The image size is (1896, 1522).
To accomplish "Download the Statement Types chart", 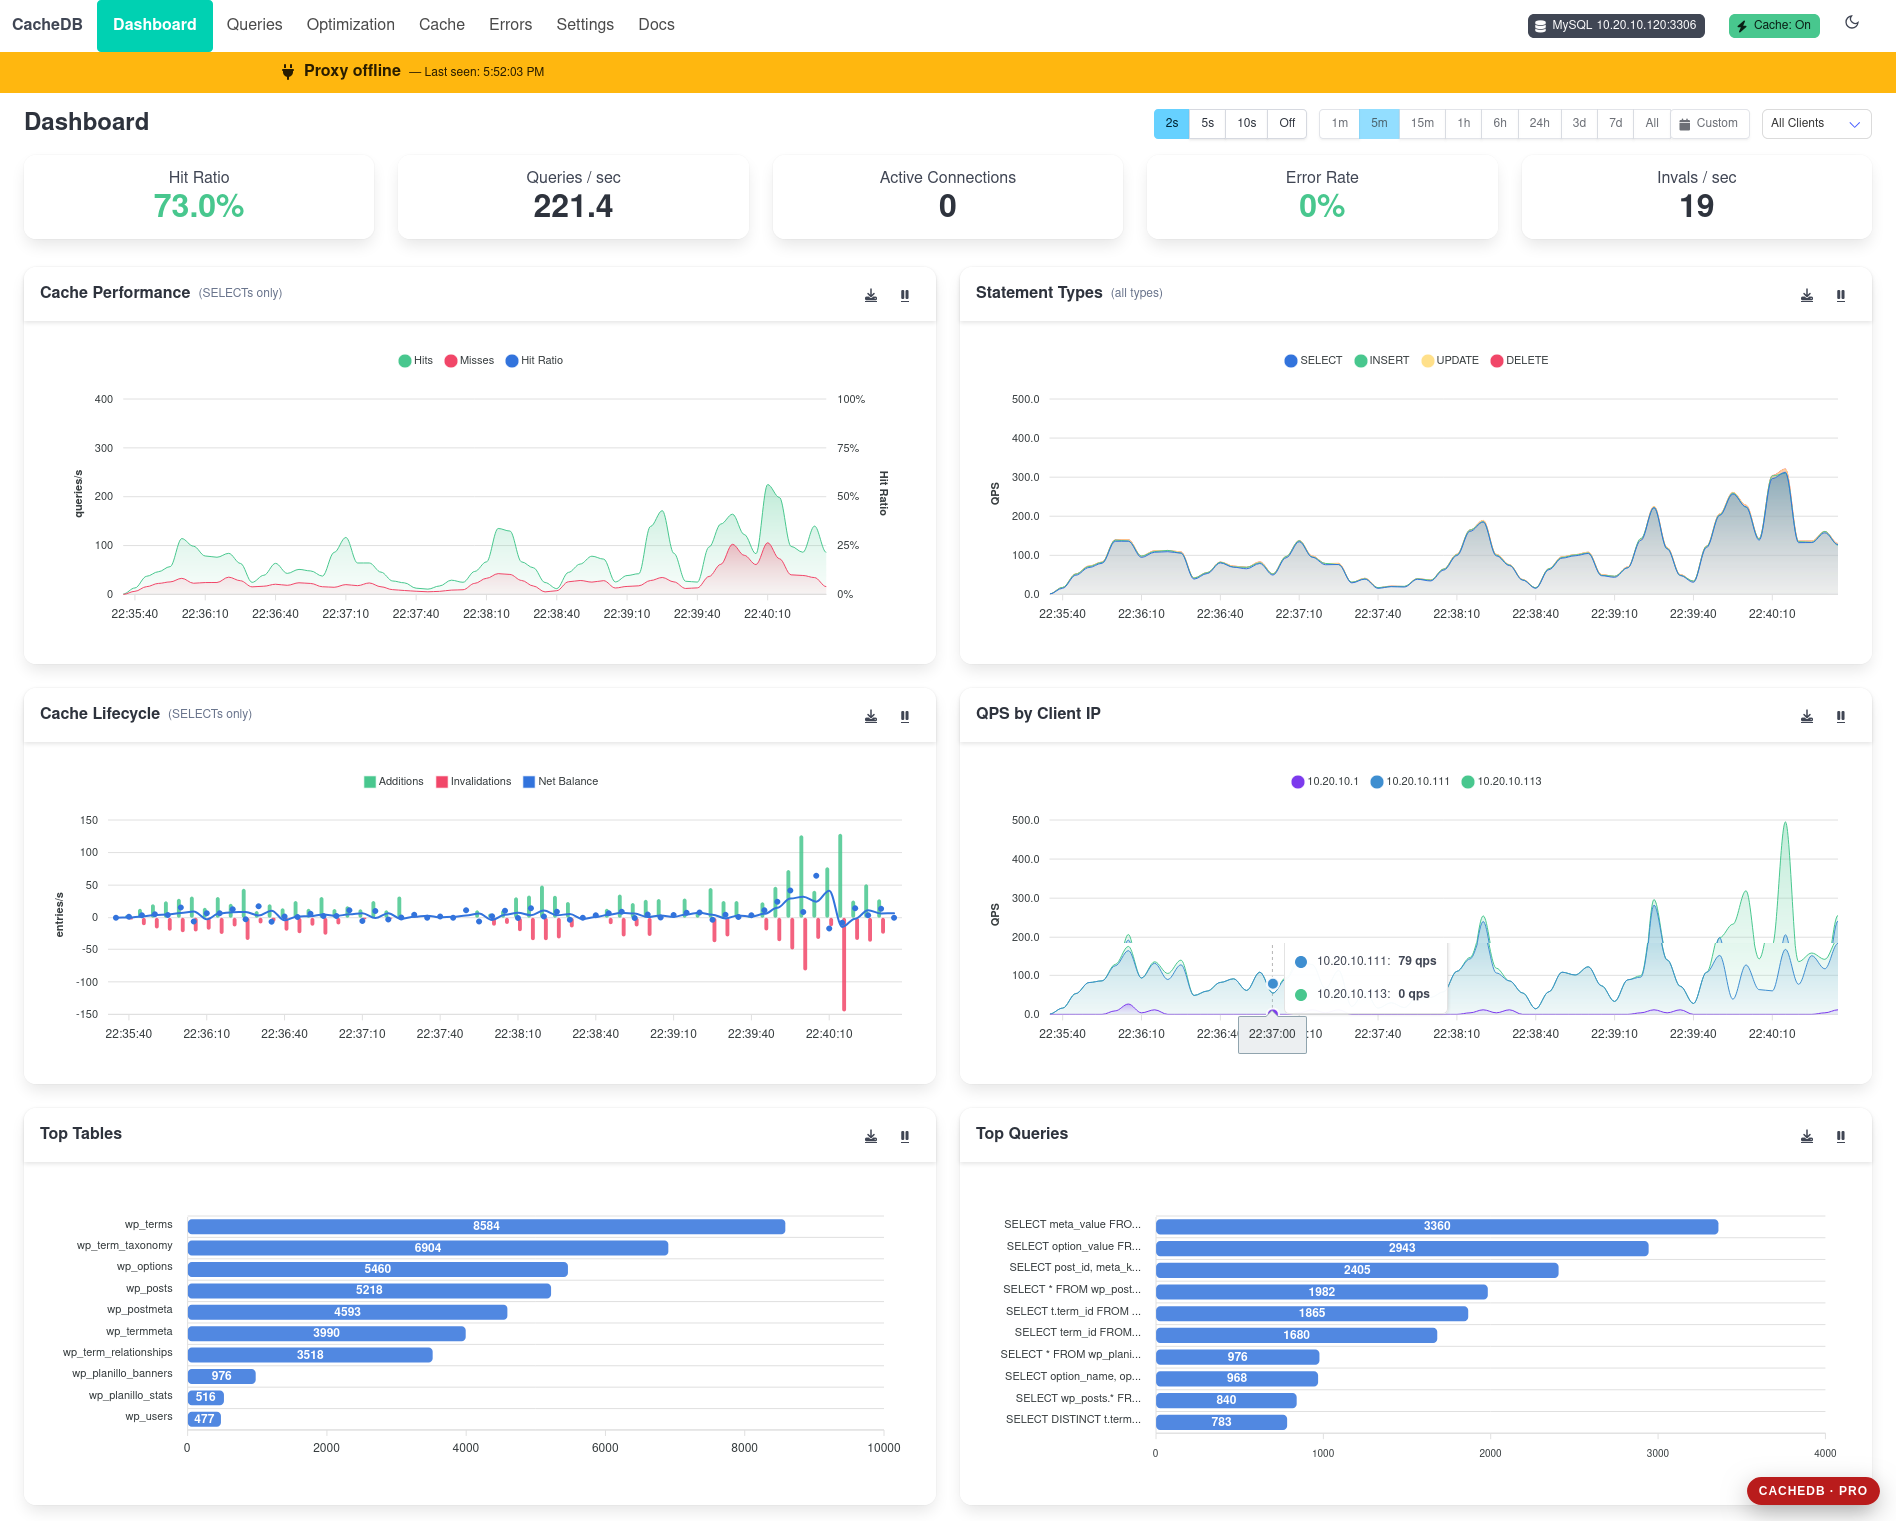I will pos(1807,295).
